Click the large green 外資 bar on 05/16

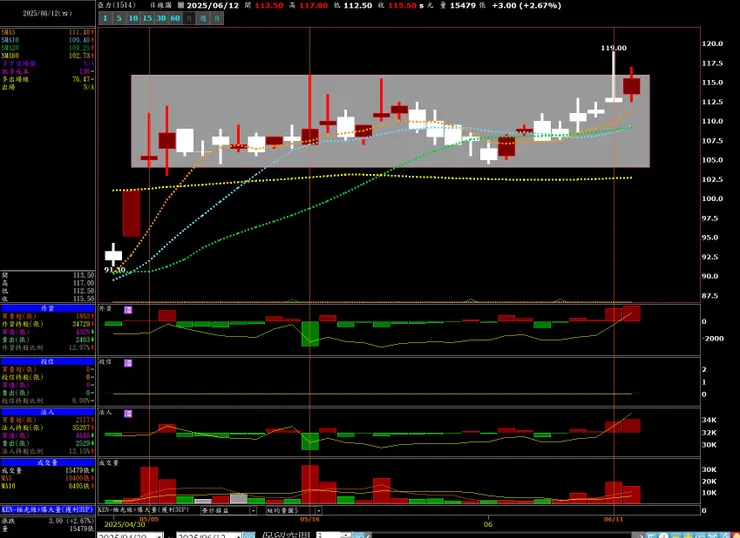[310, 334]
